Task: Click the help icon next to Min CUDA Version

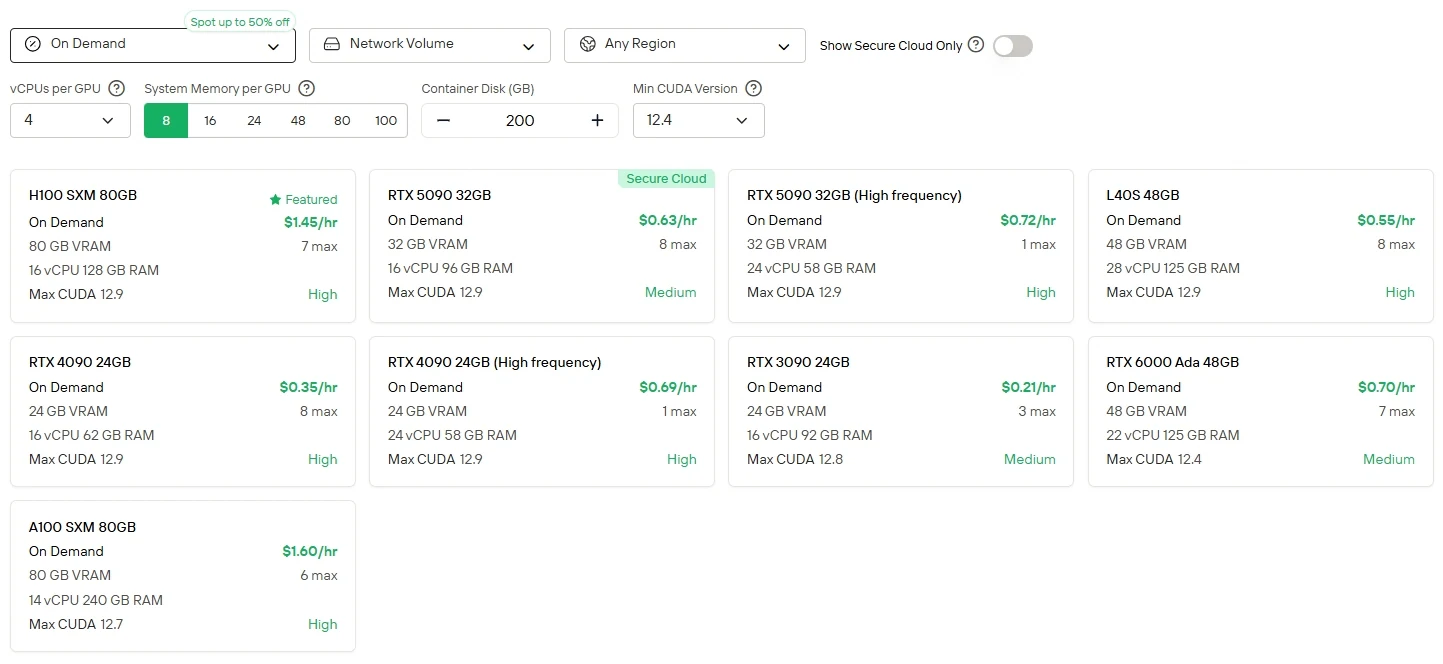Action: pos(754,88)
